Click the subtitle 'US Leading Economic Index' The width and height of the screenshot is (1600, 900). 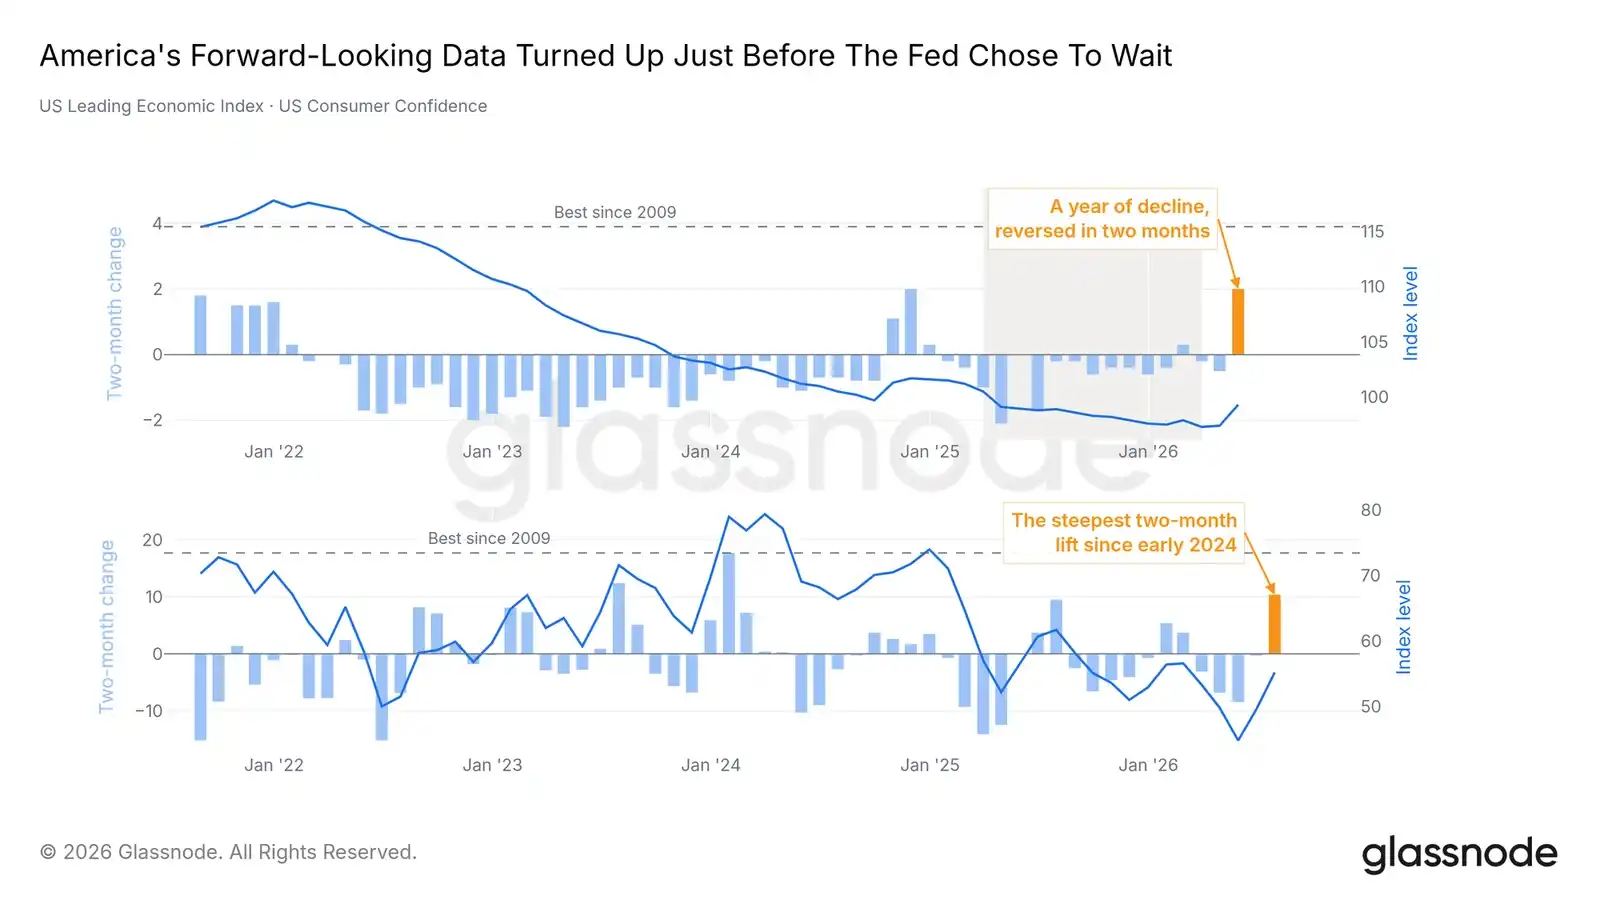(151, 106)
